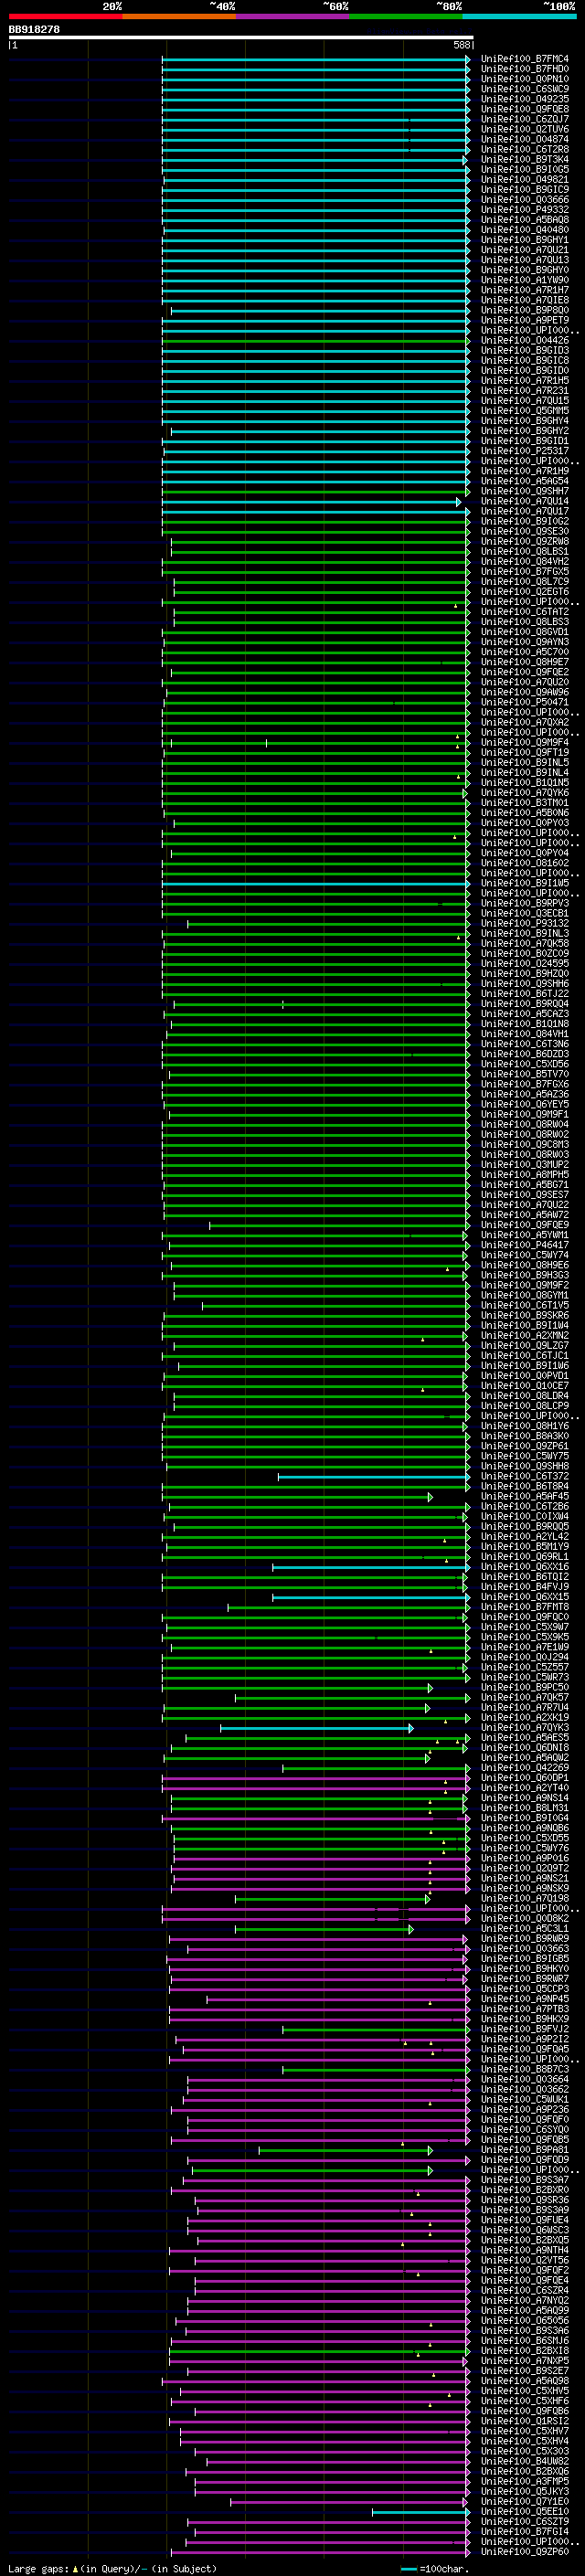585x2576 pixels.
Task: Choose the UniRef100_Q6XX16 hit label
Action: [525, 1567]
